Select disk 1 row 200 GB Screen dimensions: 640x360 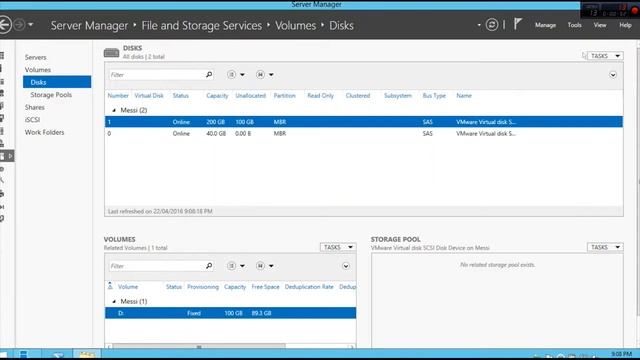[x=364, y=122]
